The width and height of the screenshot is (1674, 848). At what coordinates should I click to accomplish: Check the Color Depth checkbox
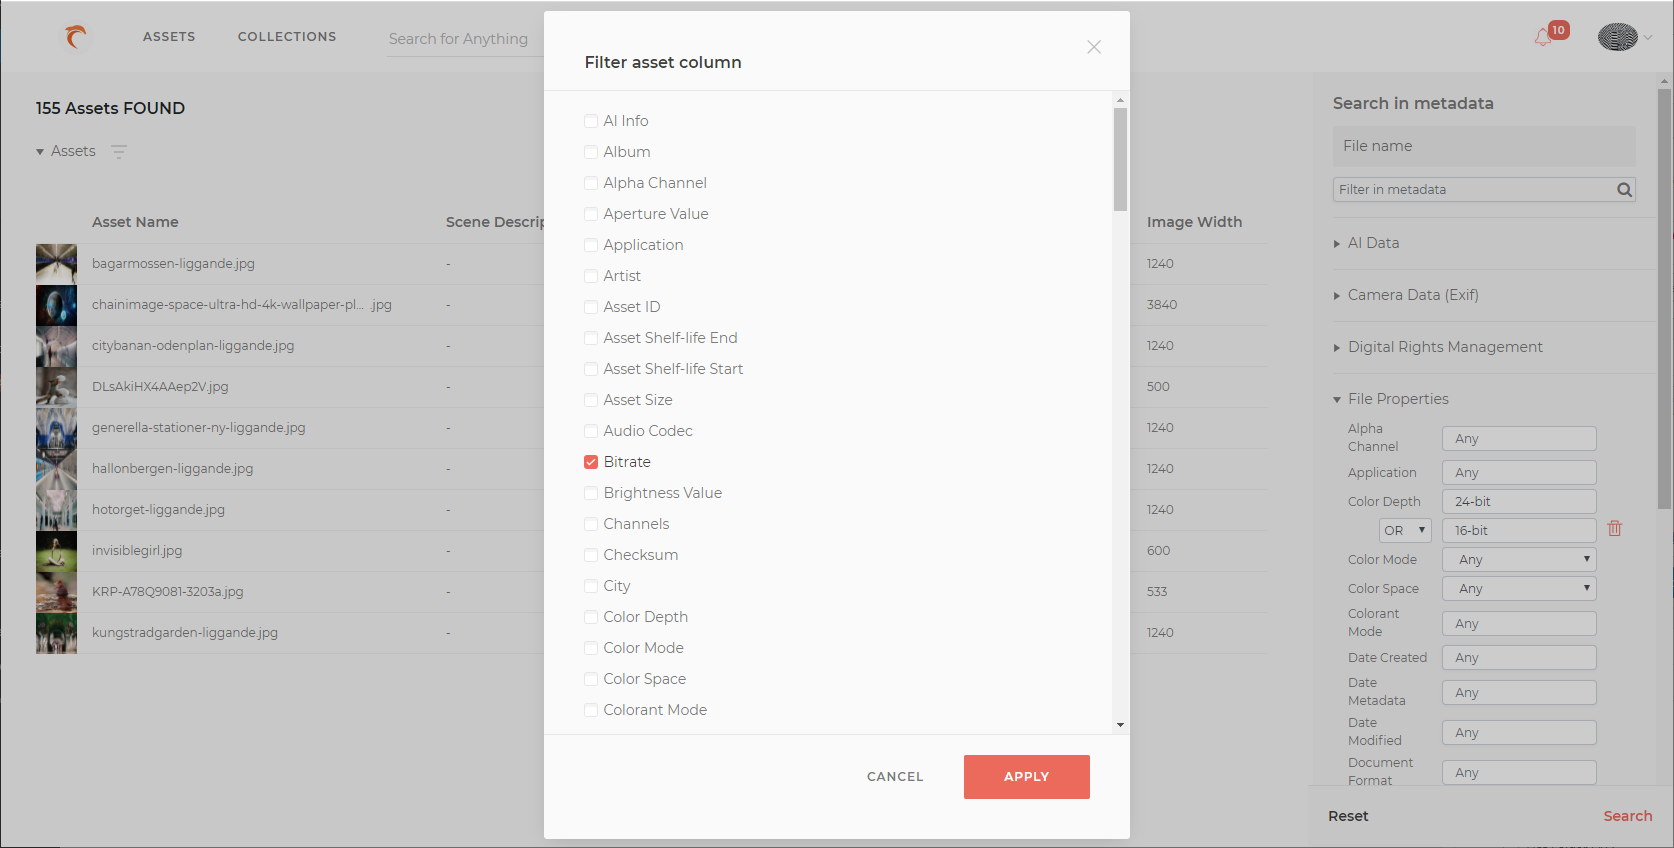pyautogui.click(x=591, y=617)
